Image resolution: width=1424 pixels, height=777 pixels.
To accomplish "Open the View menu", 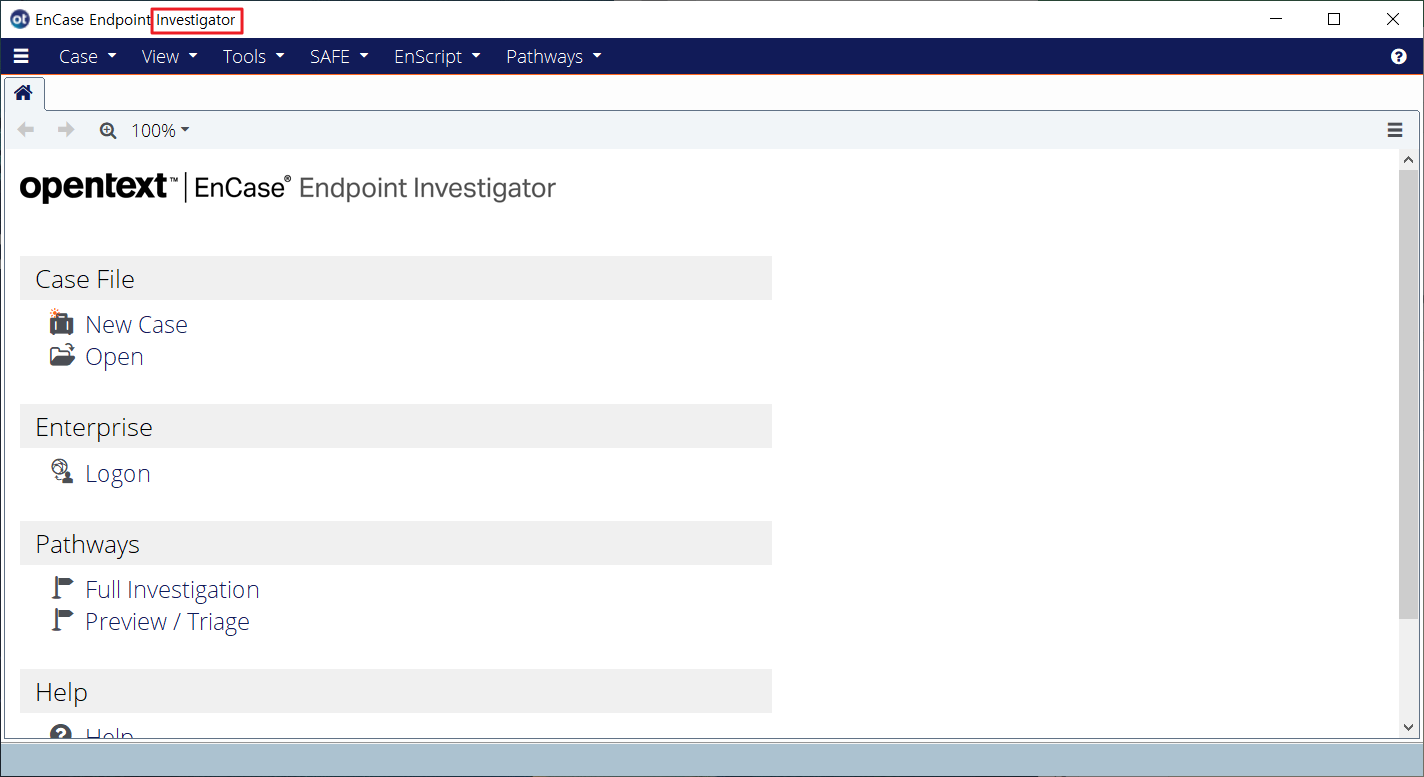I will point(170,57).
